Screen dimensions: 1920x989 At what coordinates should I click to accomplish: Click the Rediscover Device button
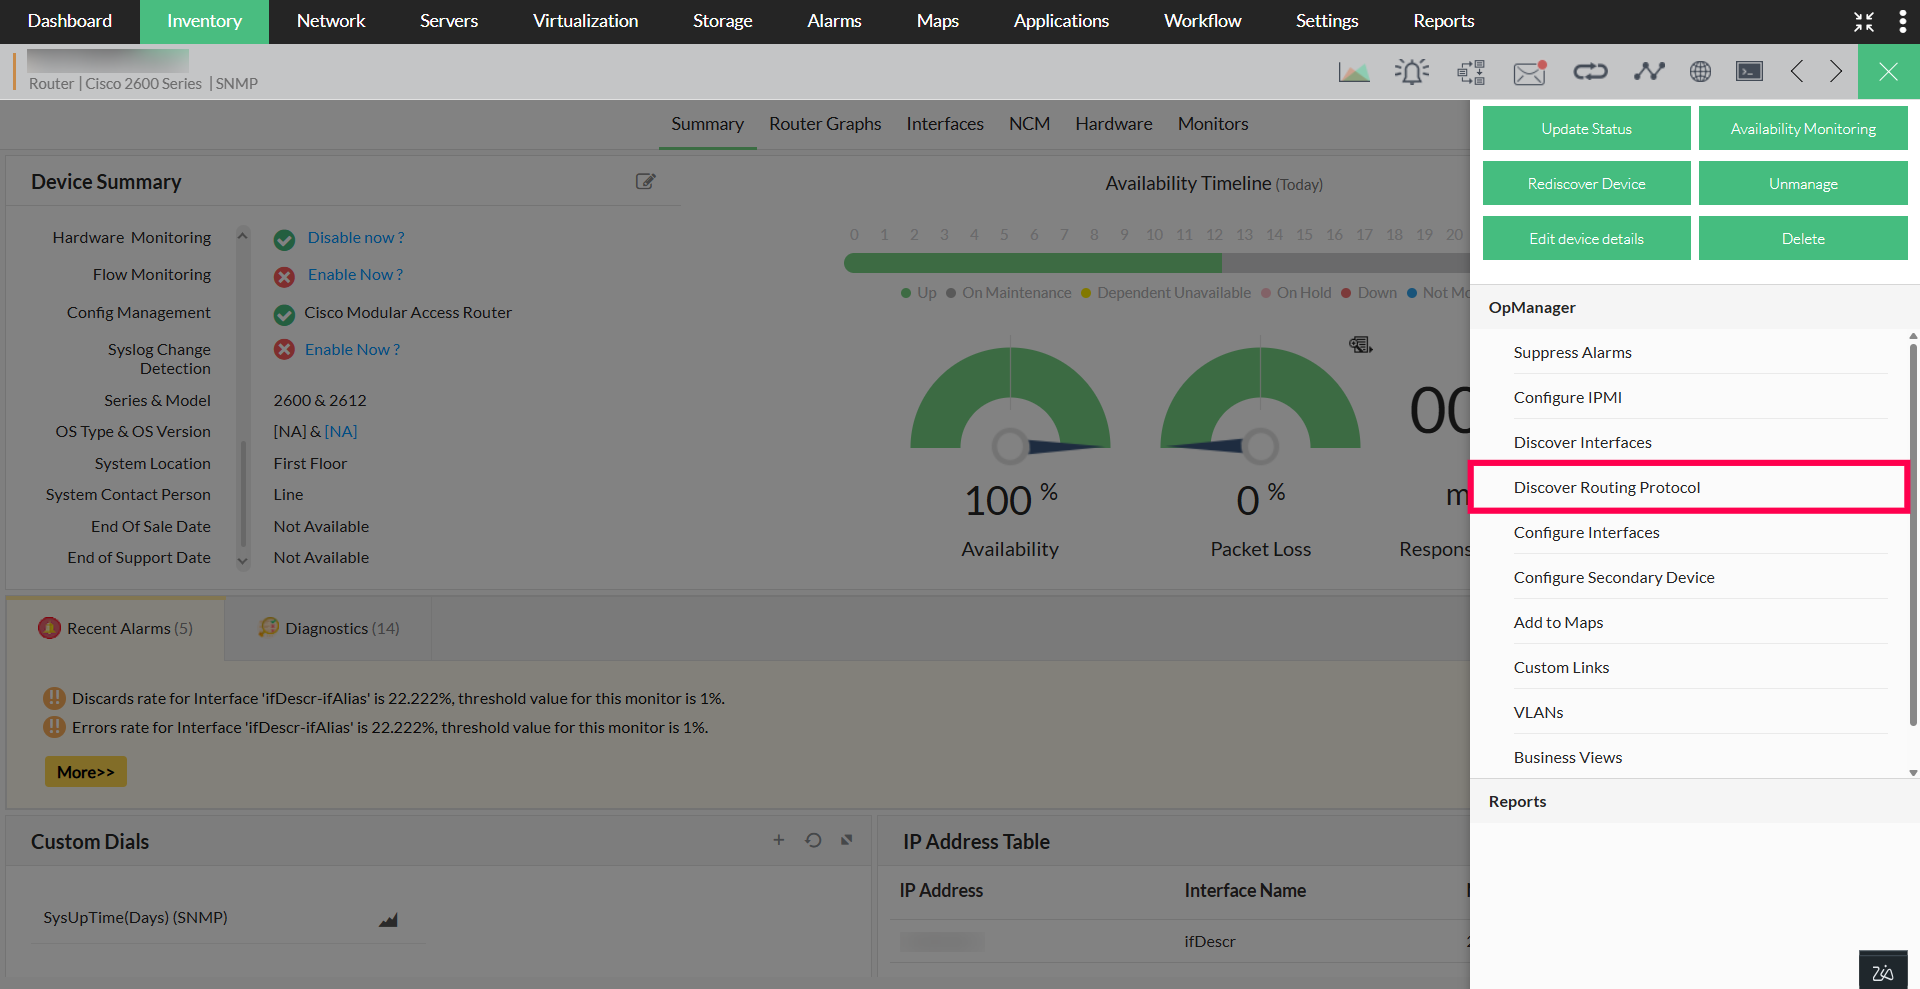[1586, 184]
